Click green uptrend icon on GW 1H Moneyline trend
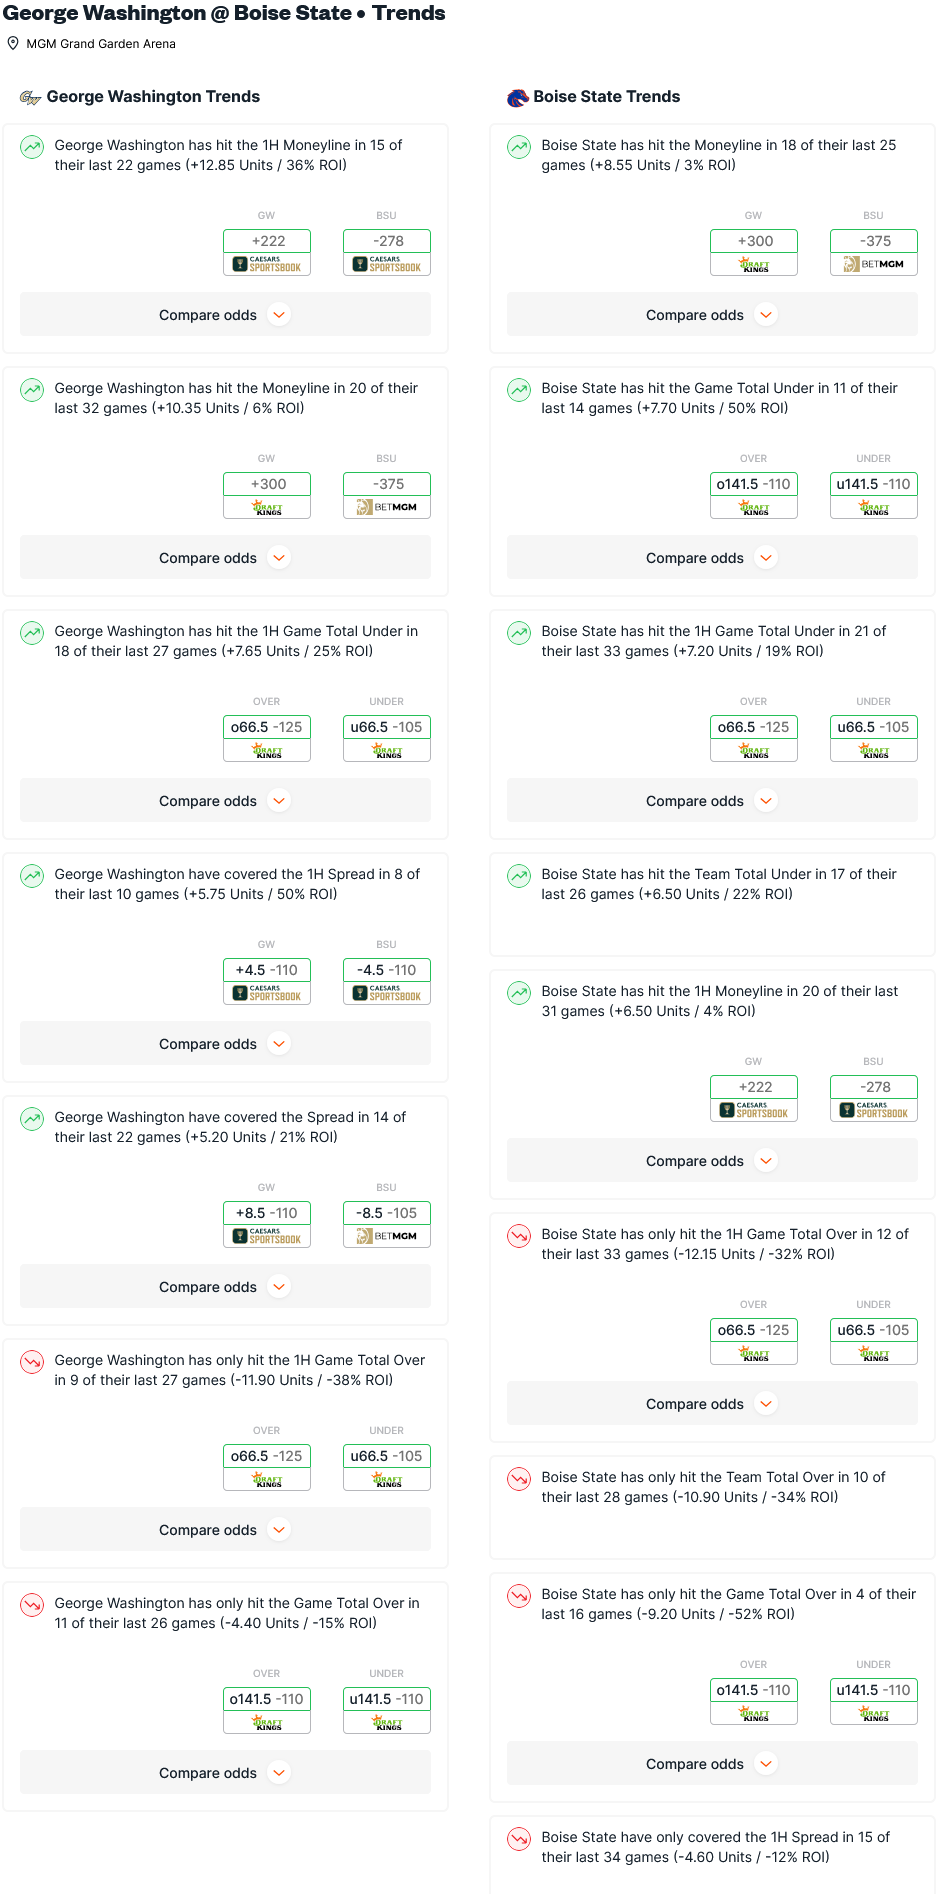This screenshot has height=1894, width=939. (32, 147)
